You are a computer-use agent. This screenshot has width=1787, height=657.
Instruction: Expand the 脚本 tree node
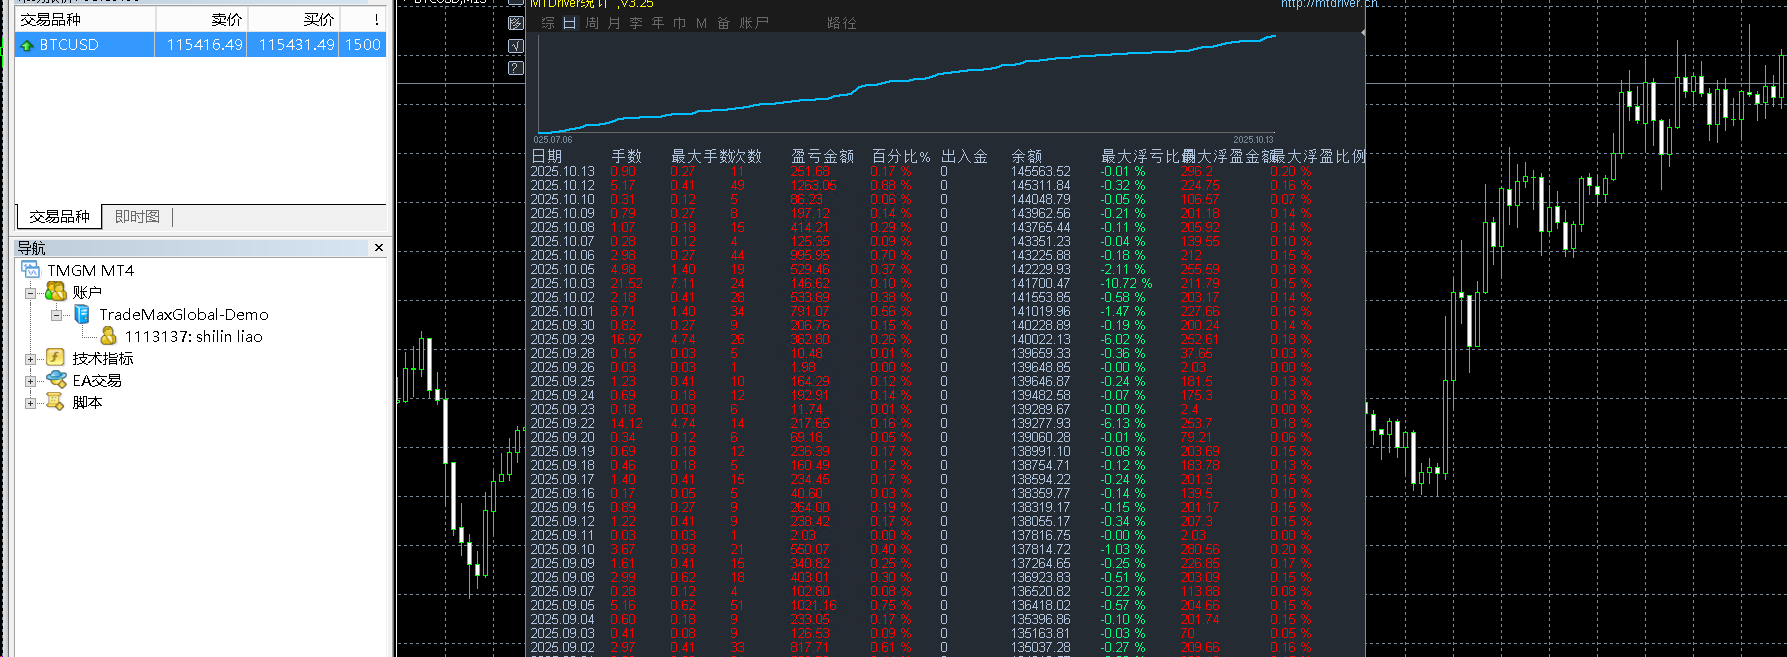(30, 403)
